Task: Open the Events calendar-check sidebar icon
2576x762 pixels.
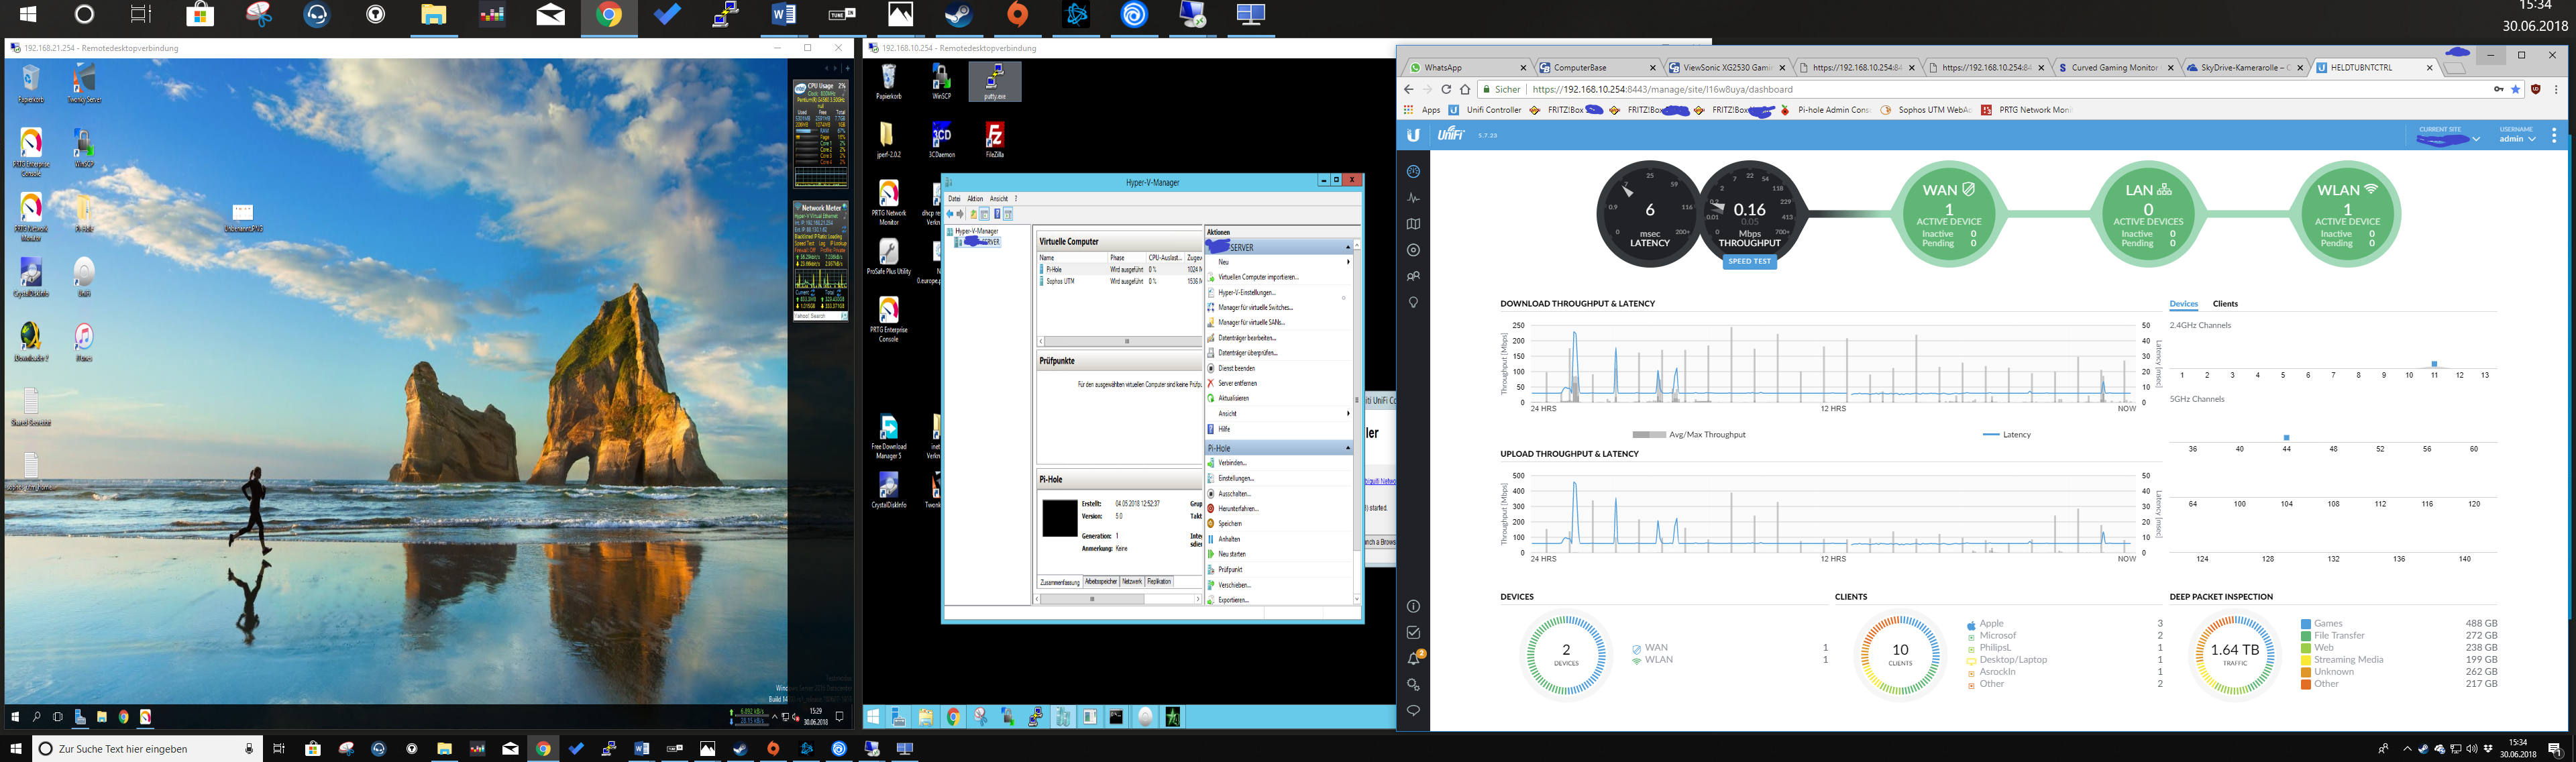Action: pyautogui.click(x=1413, y=632)
